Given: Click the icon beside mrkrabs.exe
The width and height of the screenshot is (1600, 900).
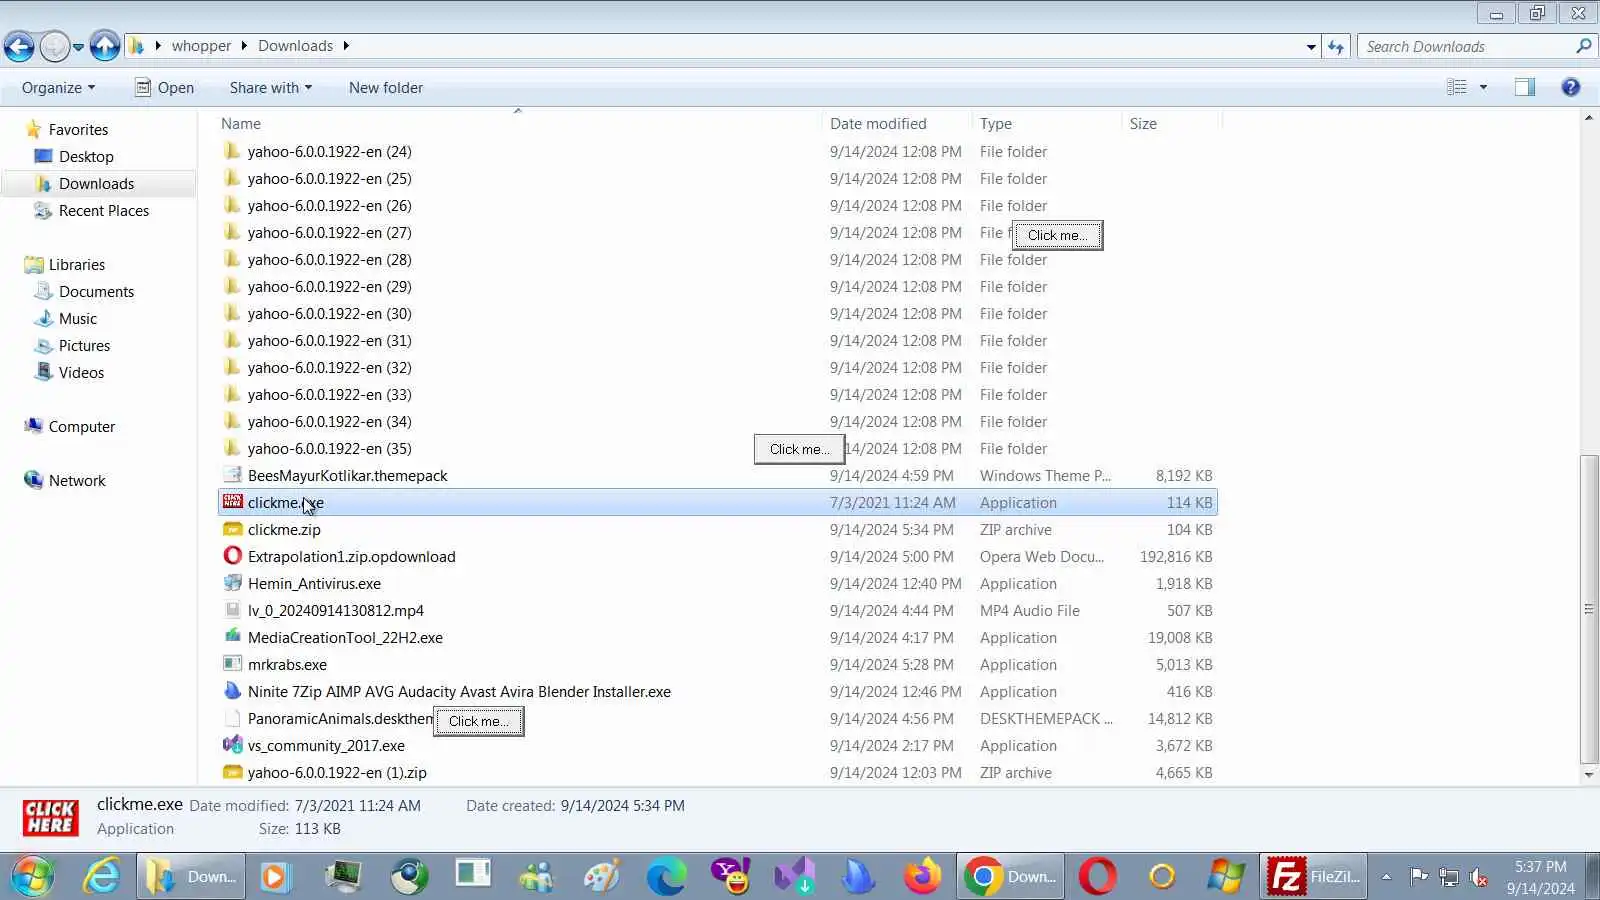Looking at the screenshot, I should point(233,664).
